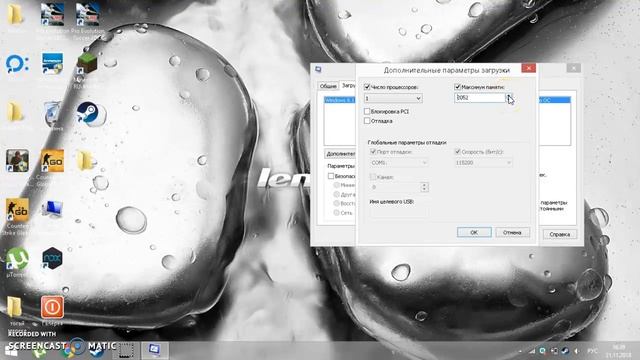The image size is (640, 360).
Task: Check safe boot checkbox in msconfig window
Action: point(331,176)
